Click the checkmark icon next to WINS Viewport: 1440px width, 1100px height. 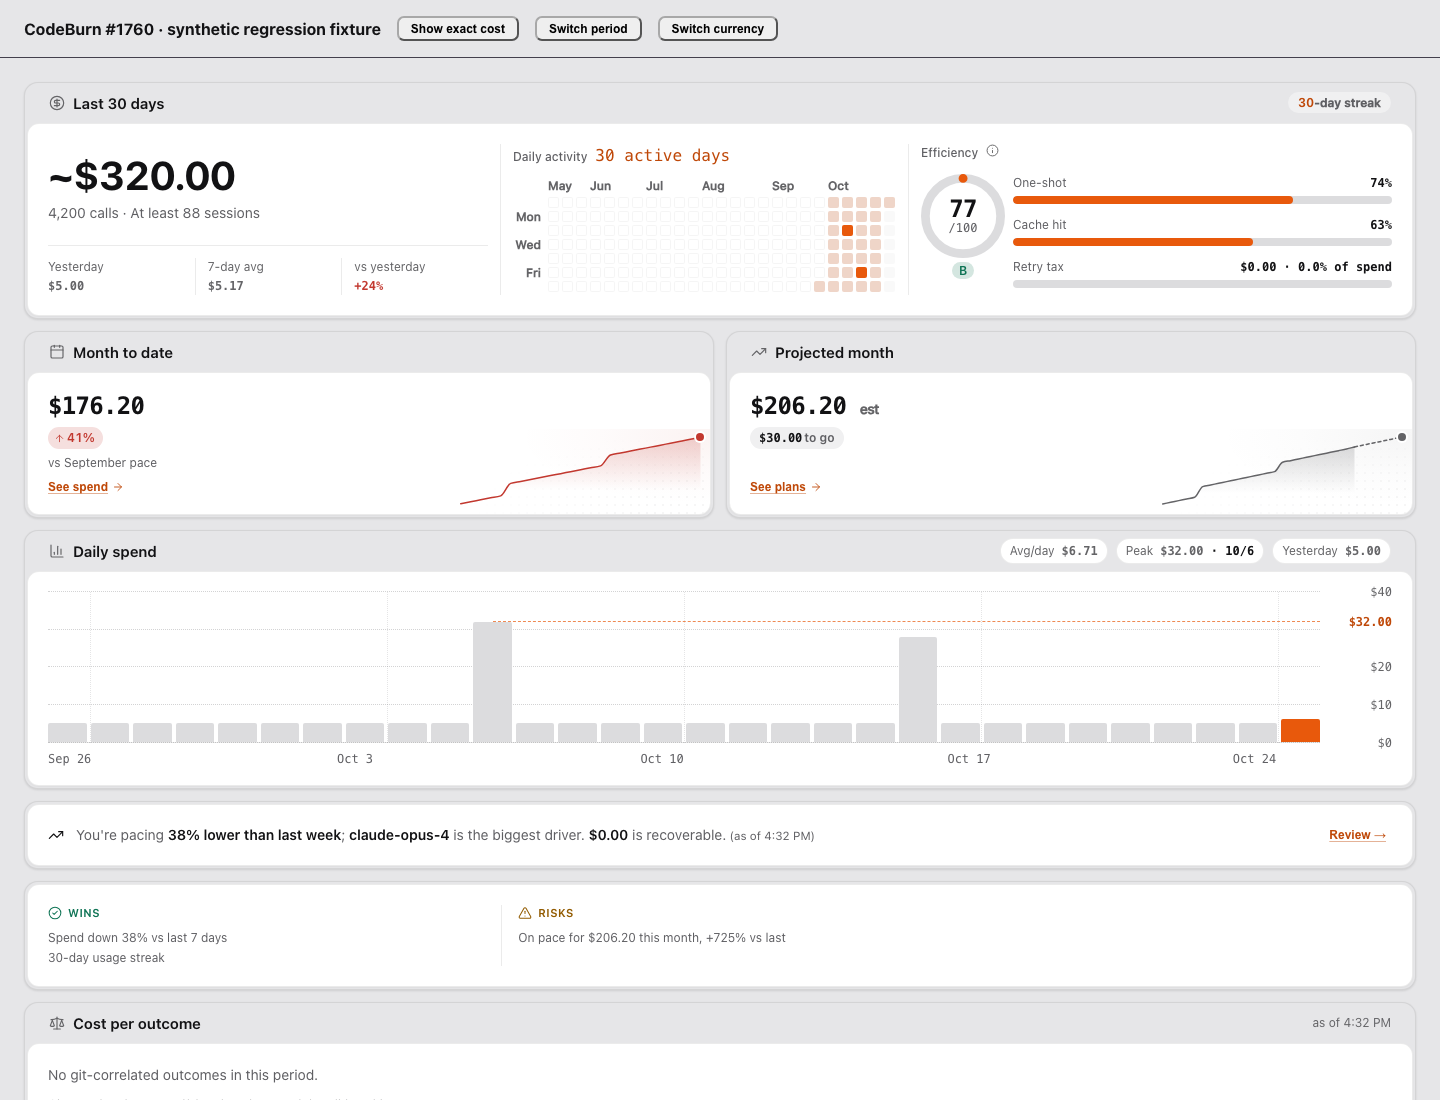coord(55,913)
